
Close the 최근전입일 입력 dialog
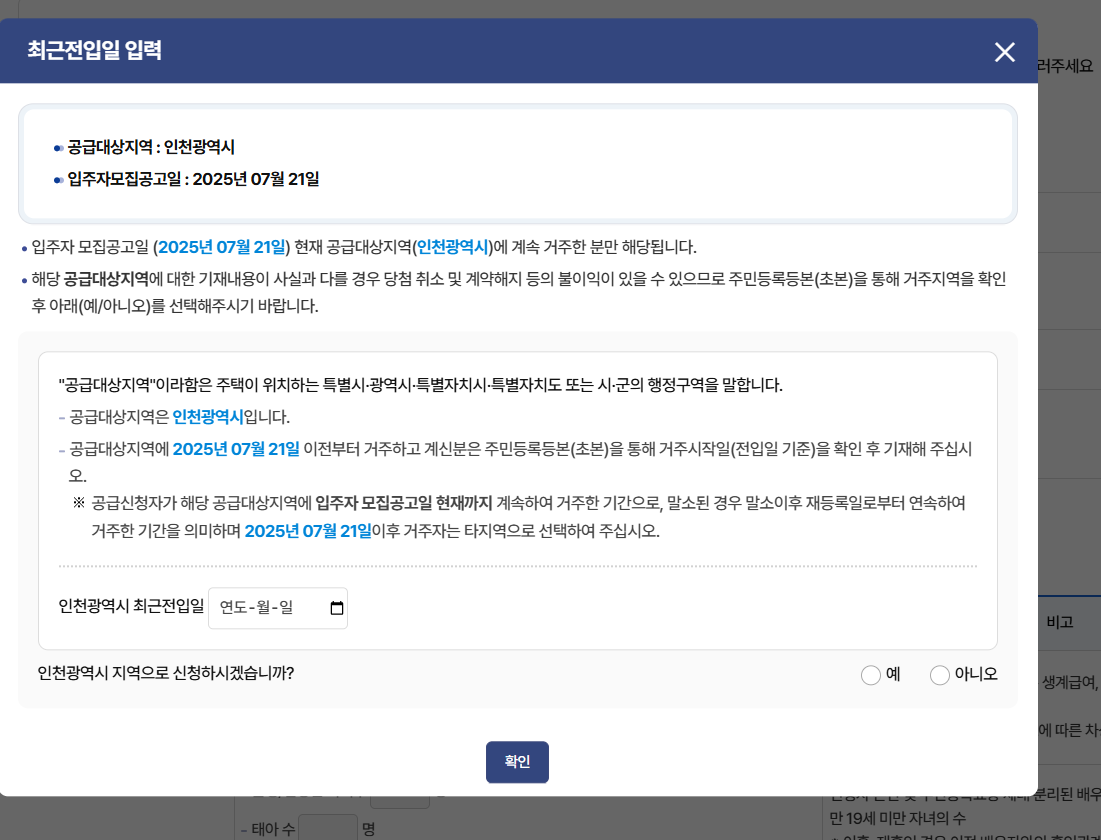1004,52
